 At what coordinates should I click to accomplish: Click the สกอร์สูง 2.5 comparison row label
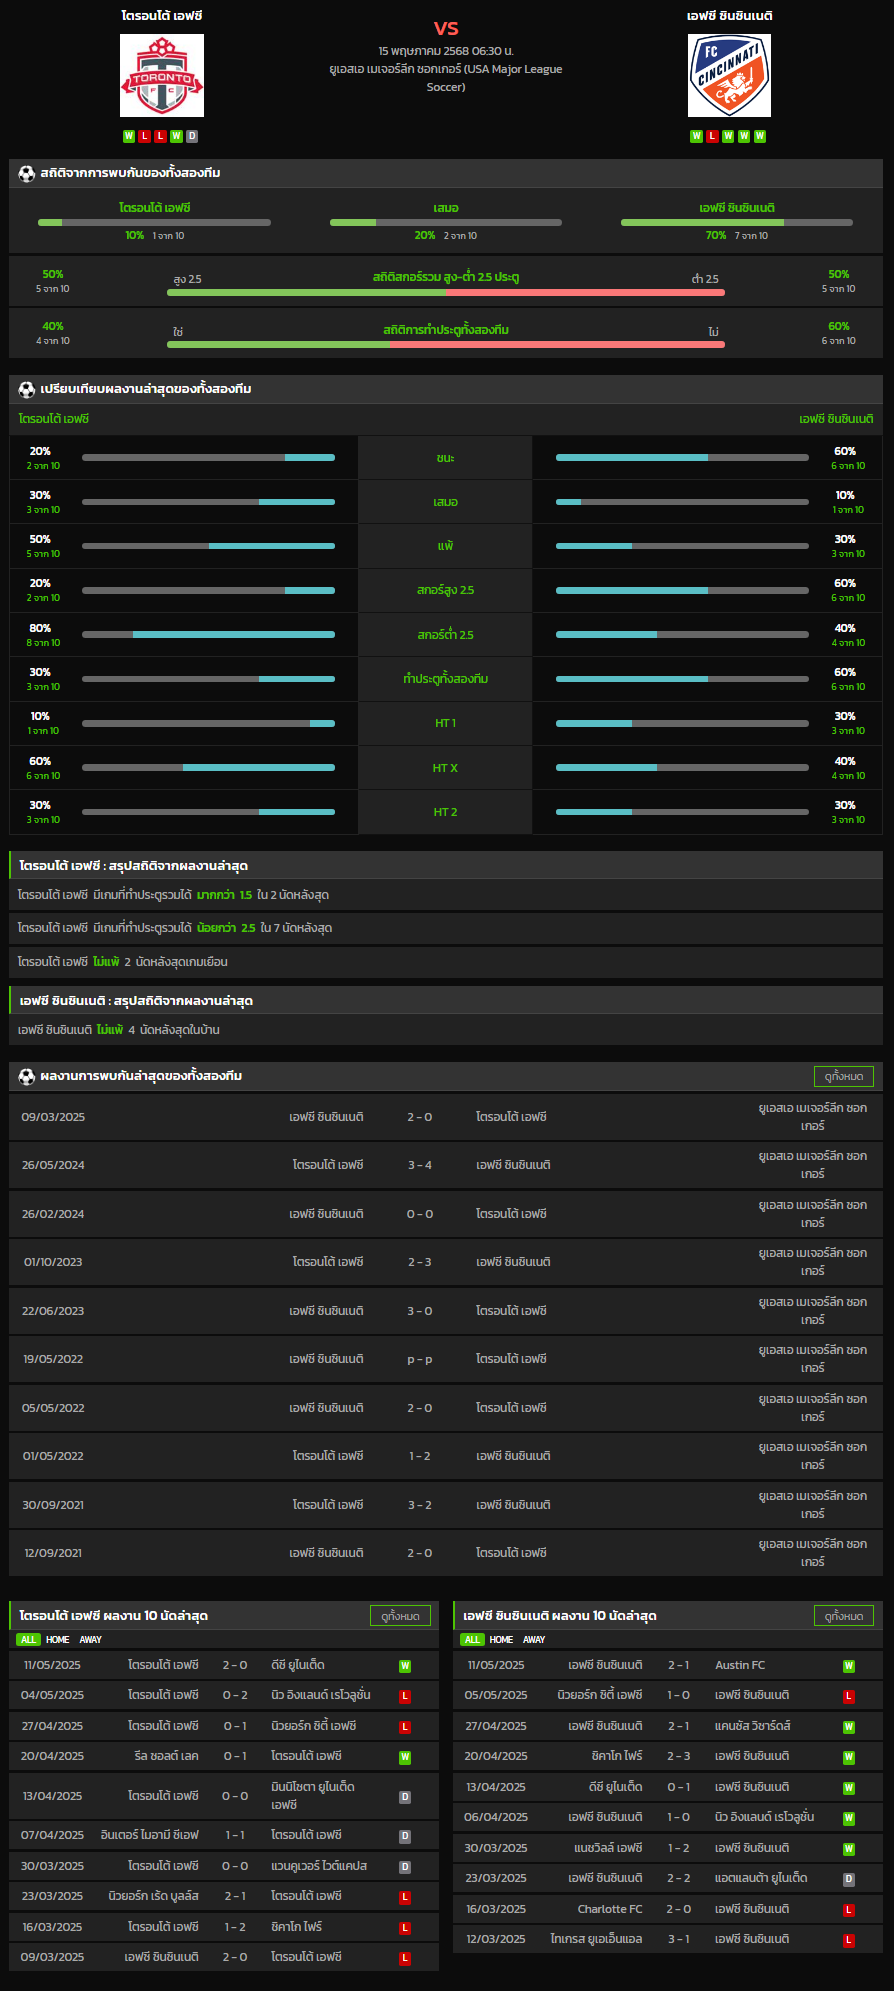coord(446,590)
